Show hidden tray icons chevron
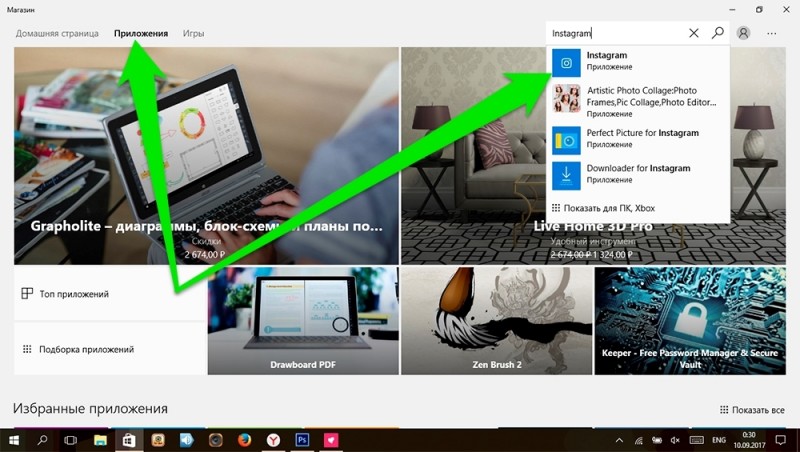Screen dimensions: 800x452 tap(619, 440)
